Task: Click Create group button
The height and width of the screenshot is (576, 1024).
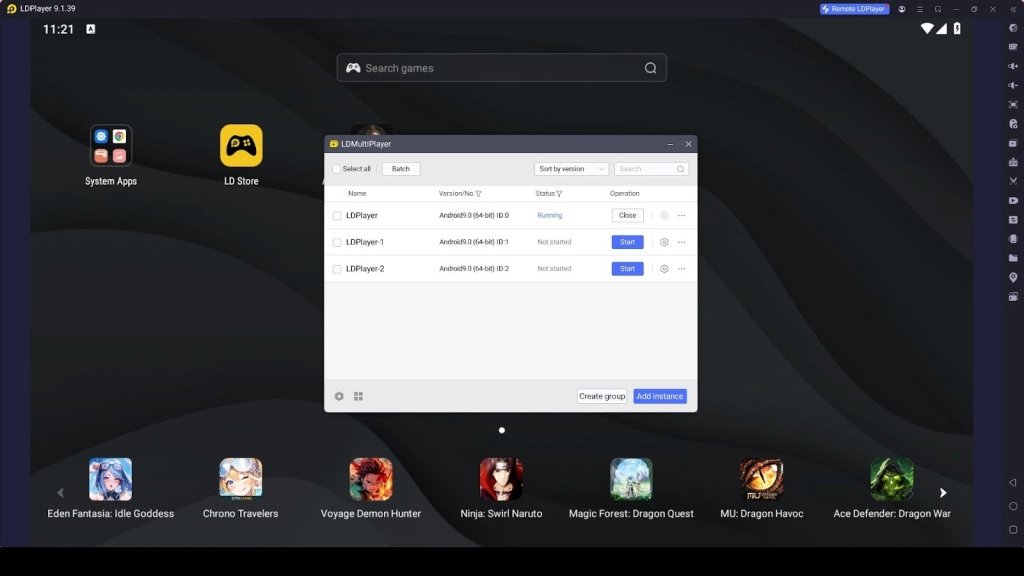Action: [601, 396]
